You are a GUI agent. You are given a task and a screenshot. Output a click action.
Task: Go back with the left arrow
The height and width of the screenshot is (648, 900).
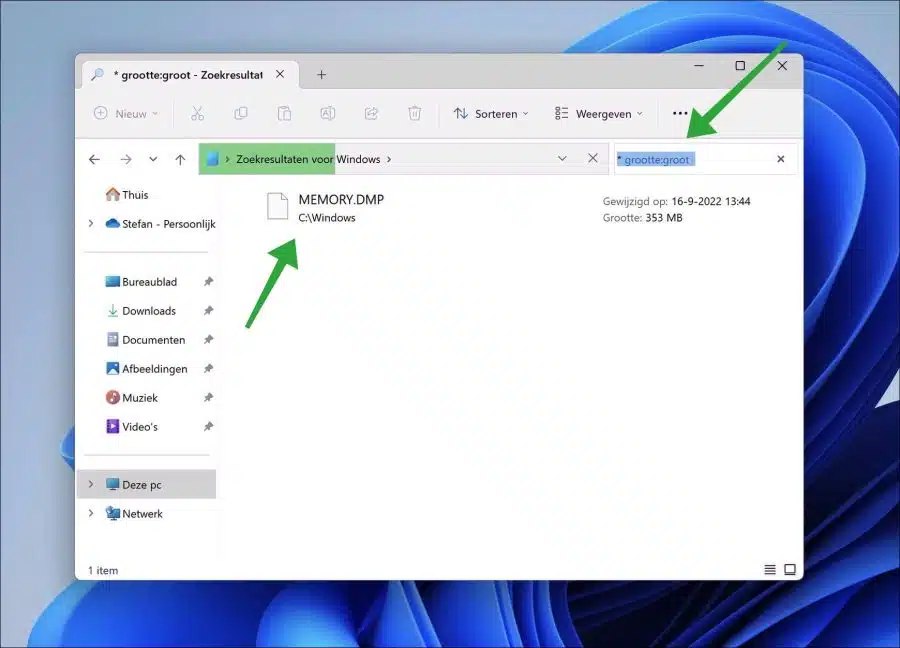click(95, 160)
